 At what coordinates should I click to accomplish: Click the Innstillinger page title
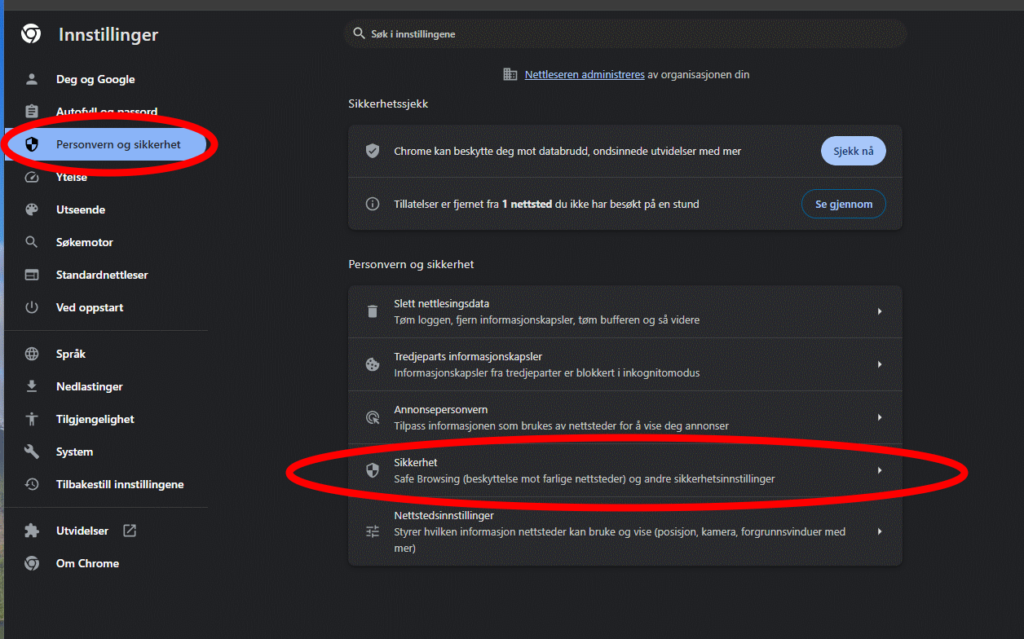(x=108, y=35)
